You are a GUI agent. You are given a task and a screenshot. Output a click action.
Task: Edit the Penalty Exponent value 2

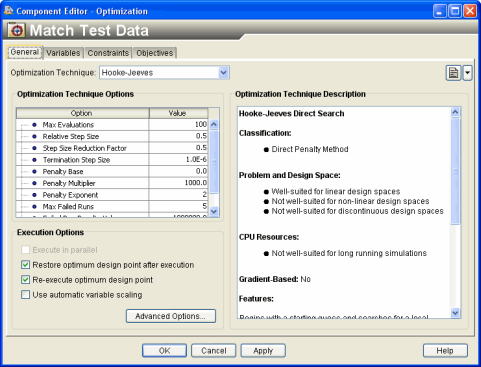178,195
